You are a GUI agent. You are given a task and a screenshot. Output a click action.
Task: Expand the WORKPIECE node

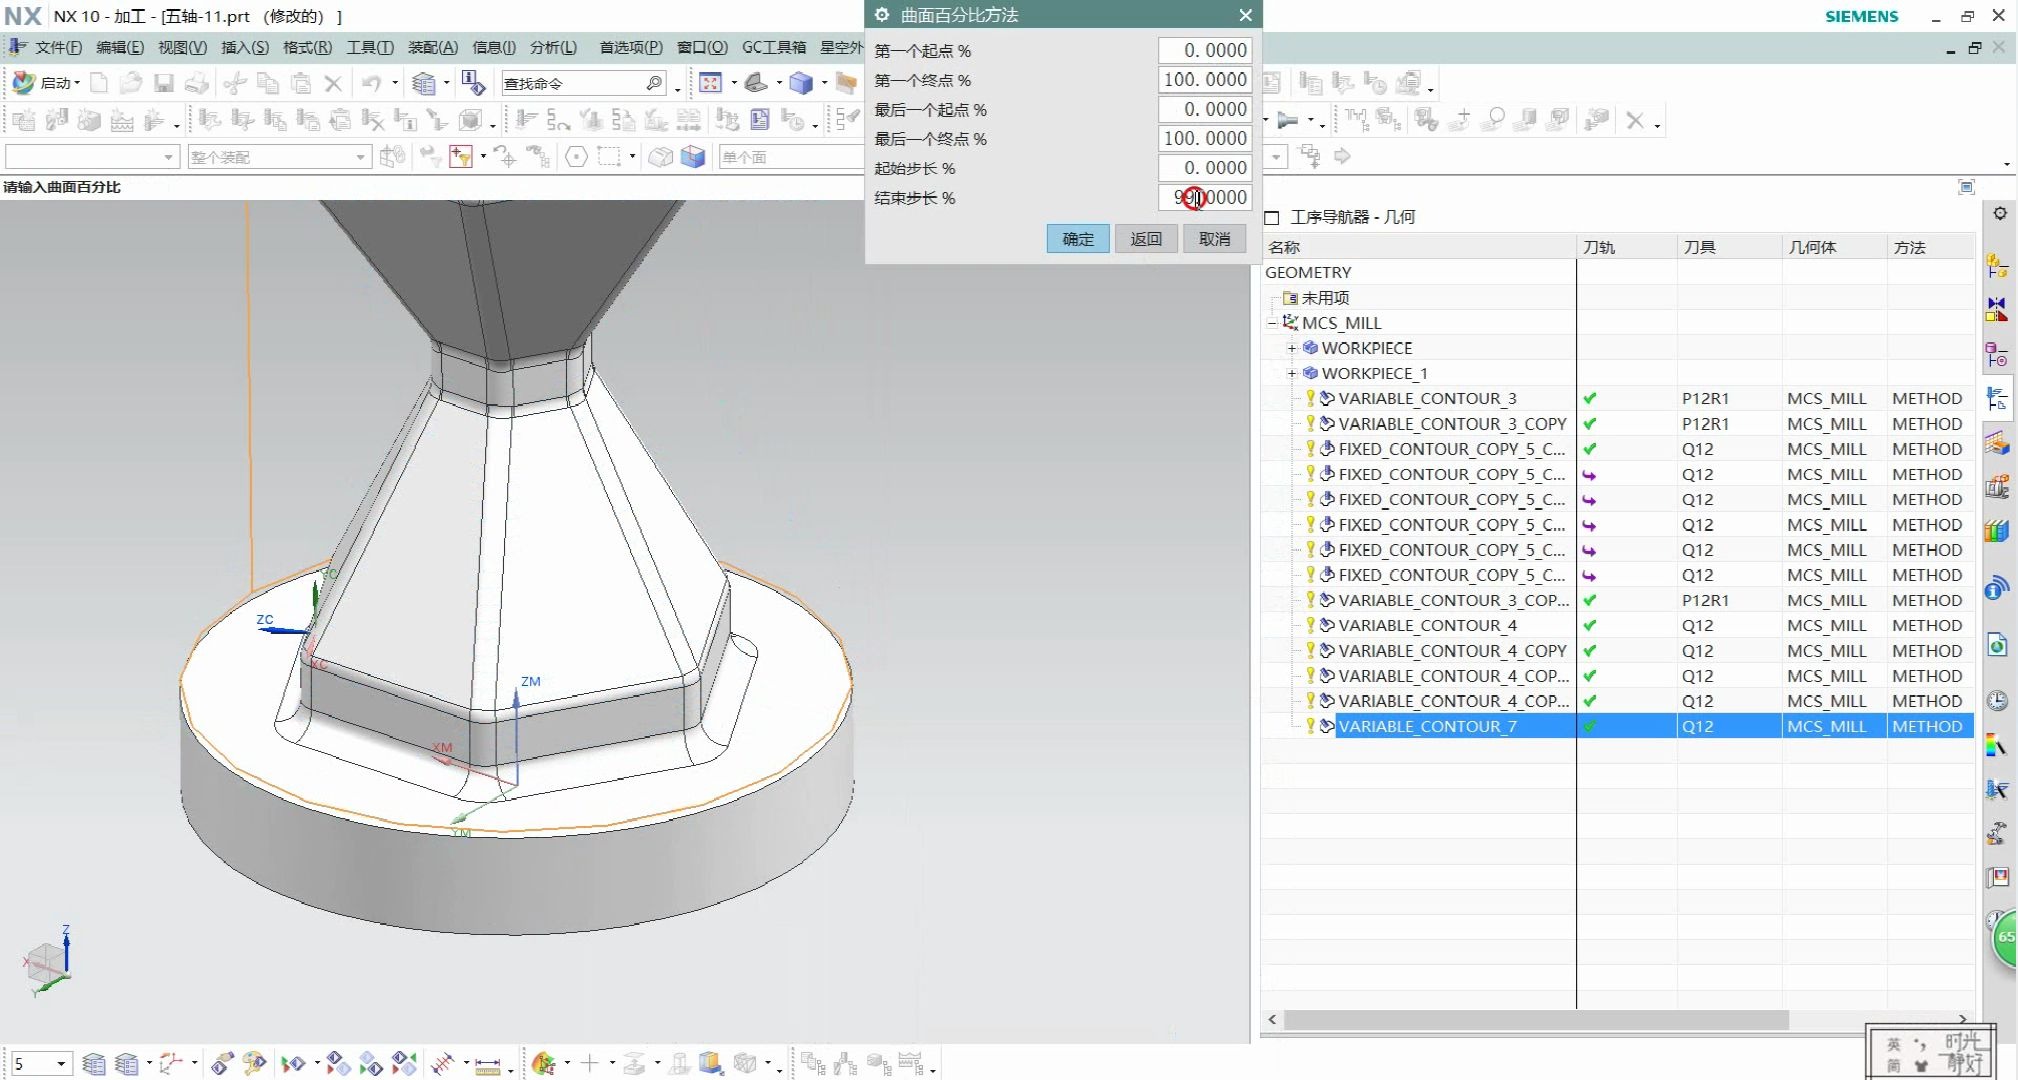[x=1291, y=348]
